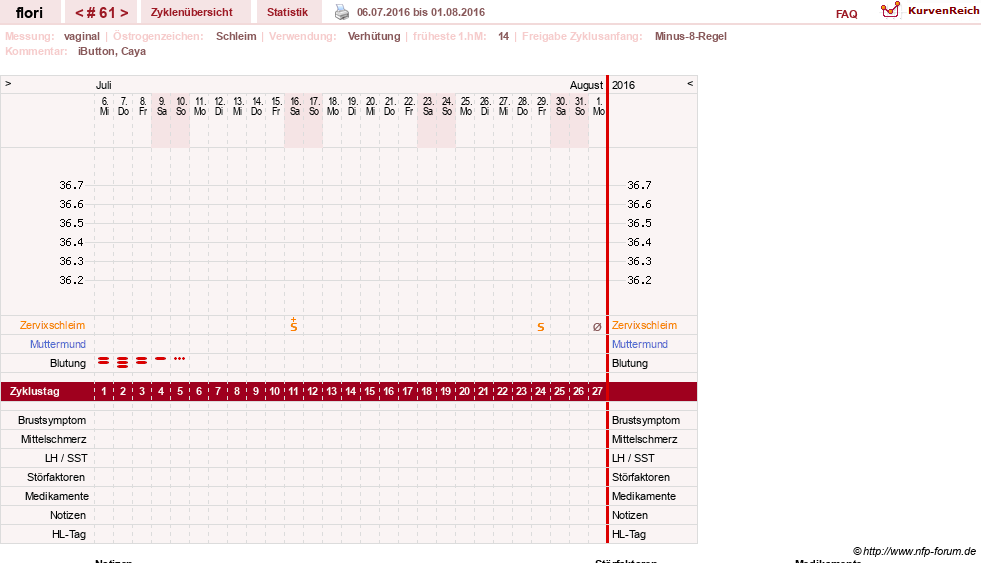Click the printer icon

tap(342, 12)
